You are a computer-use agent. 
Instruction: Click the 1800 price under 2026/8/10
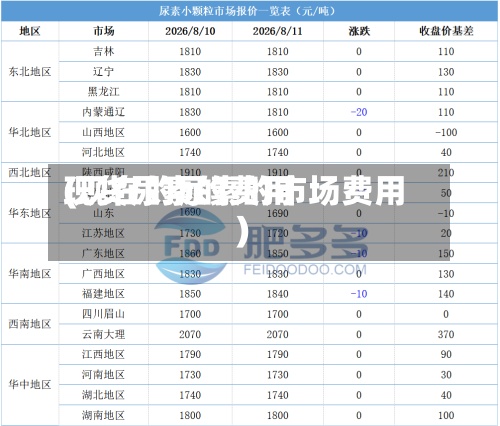point(190,415)
